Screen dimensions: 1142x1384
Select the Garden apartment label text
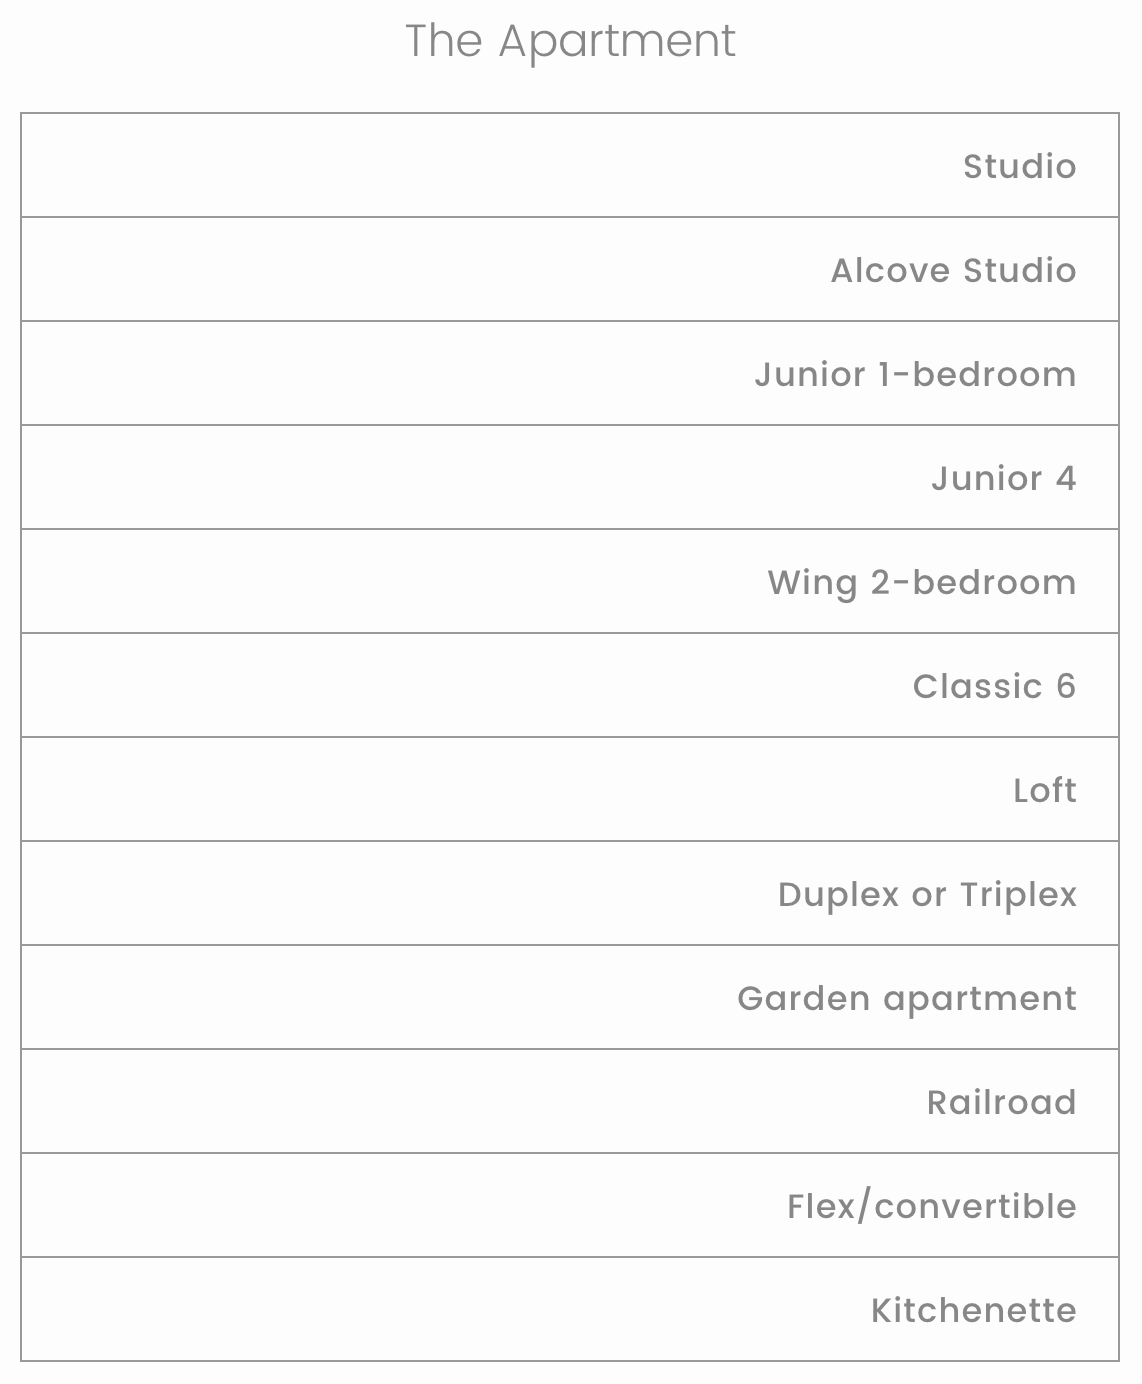pyautogui.click(x=906, y=999)
